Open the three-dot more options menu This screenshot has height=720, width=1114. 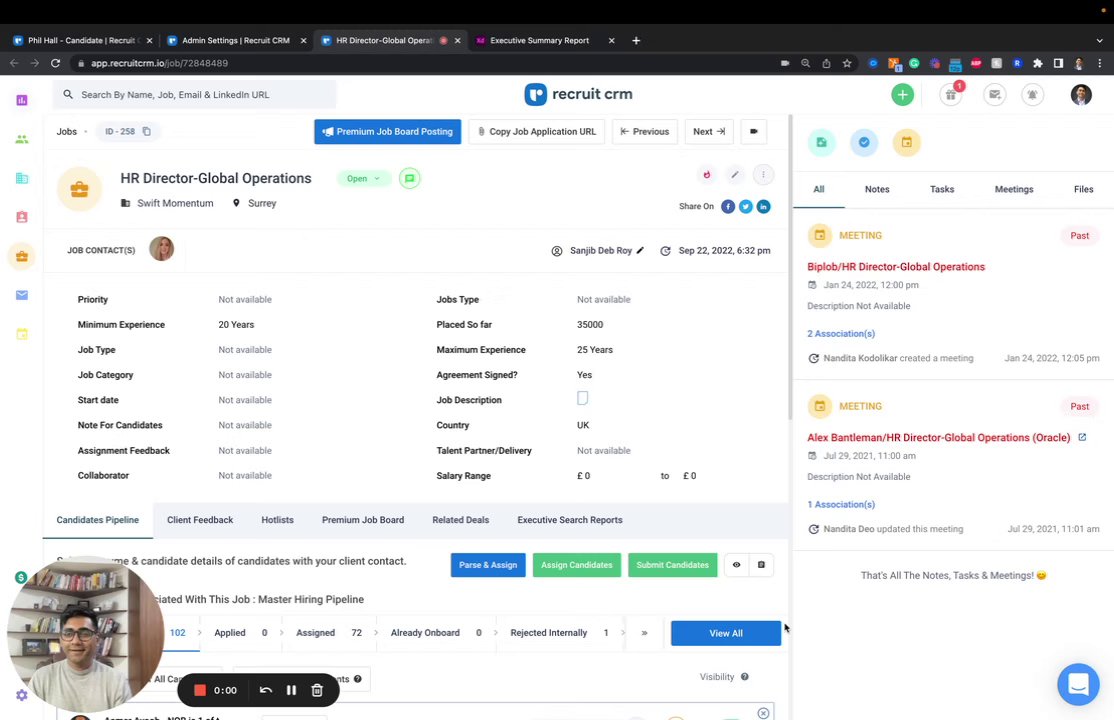tap(763, 175)
